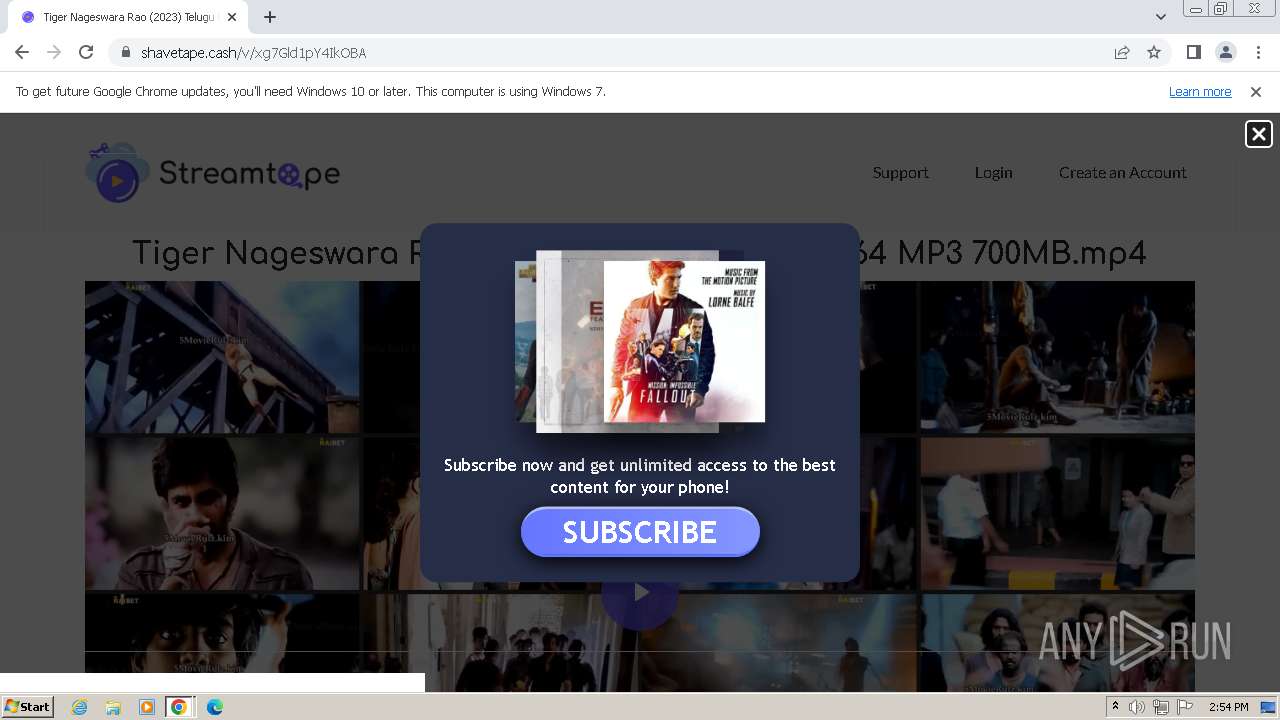
Task: Open the Create an Account link
Action: (1123, 172)
